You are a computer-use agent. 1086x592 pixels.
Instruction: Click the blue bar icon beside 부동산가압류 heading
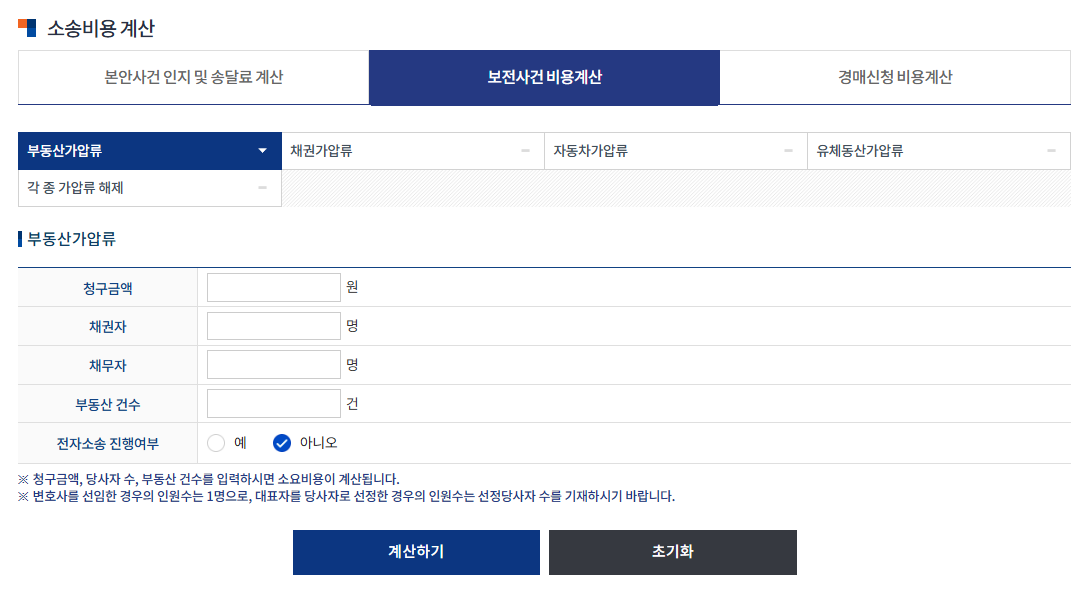(x=19, y=236)
